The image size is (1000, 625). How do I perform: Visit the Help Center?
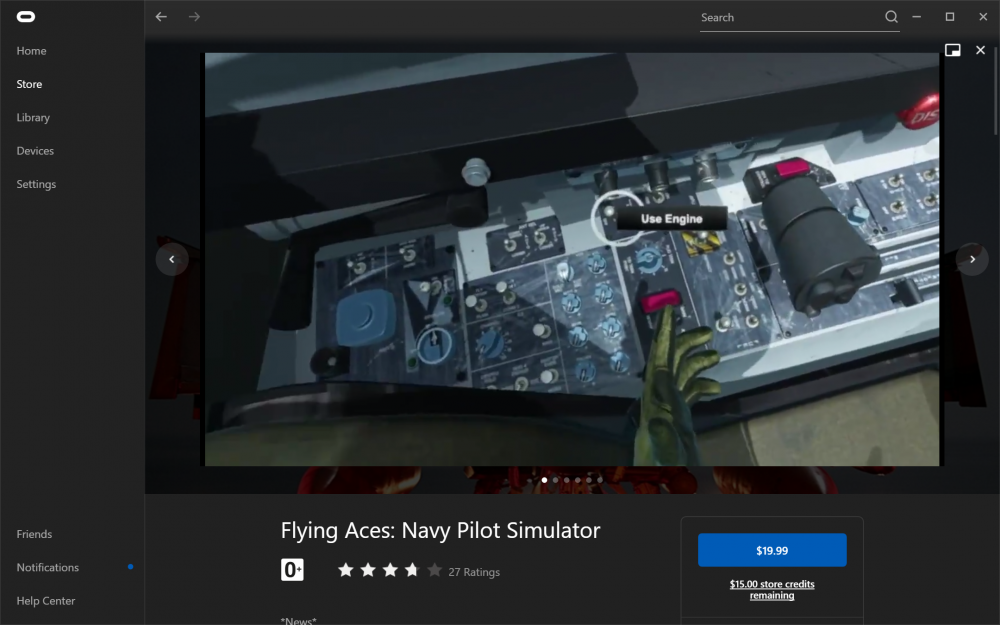pos(45,601)
